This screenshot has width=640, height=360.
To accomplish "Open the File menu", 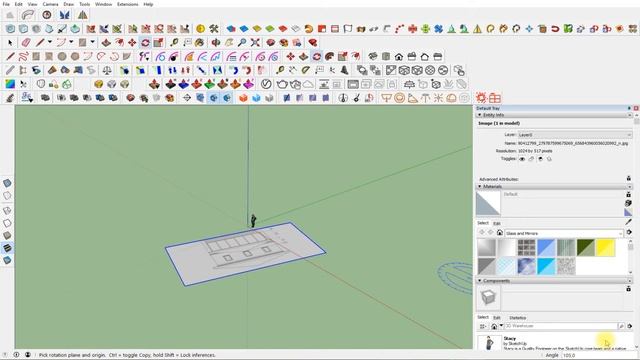I will click(x=6, y=4).
